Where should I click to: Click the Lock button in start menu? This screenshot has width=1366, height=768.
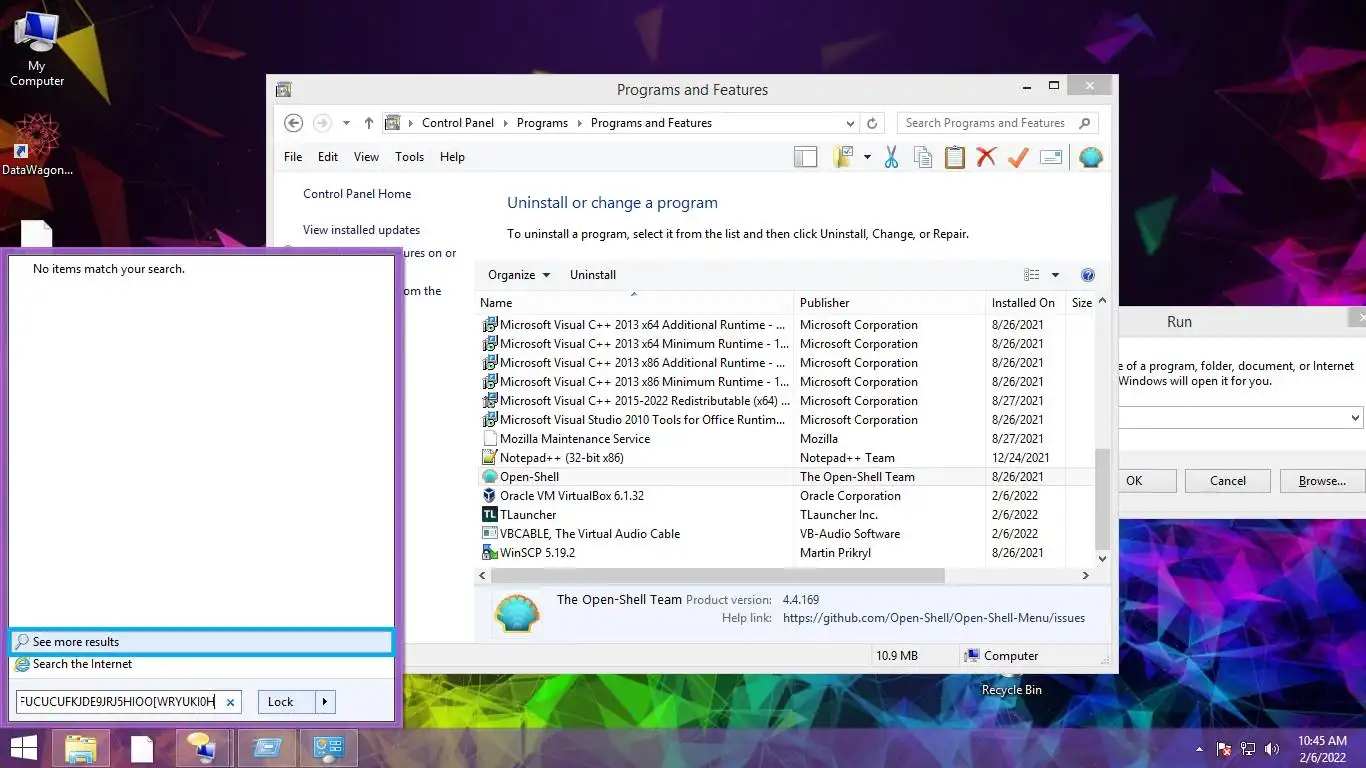(x=287, y=702)
